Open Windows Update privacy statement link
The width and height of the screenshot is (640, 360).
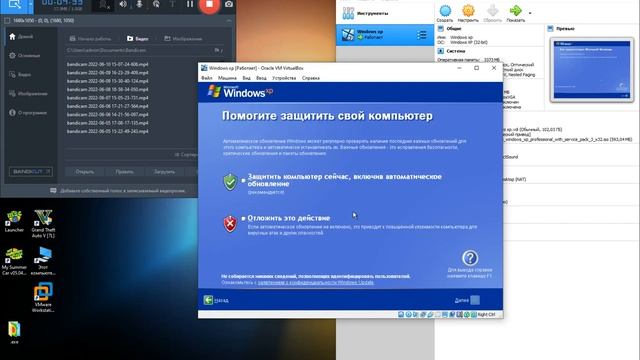click(x=316, y=282)
